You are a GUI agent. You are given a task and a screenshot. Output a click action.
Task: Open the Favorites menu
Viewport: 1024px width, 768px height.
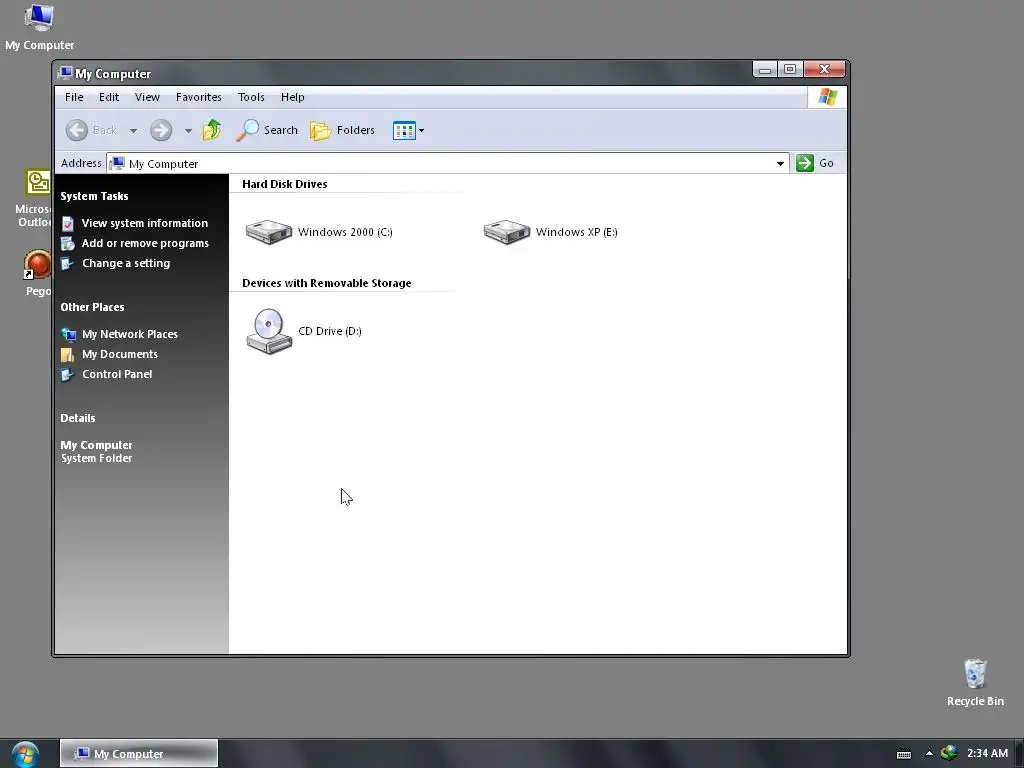(199, 97)
